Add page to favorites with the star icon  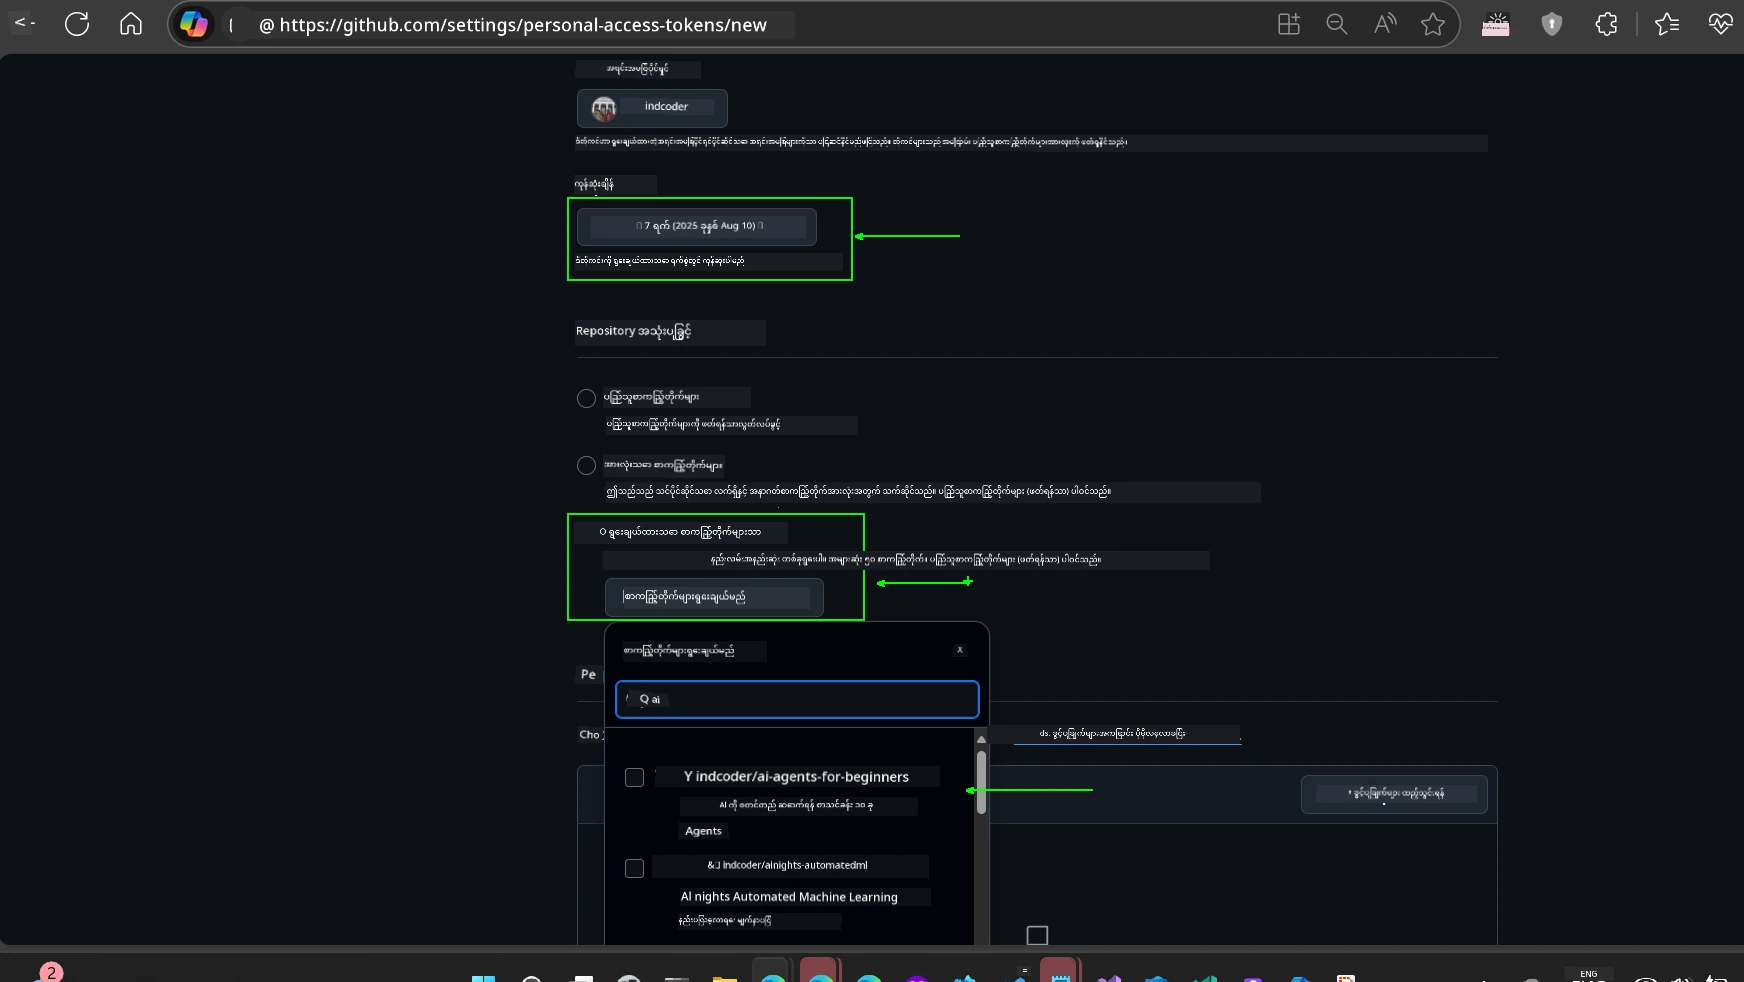click(x=1432, y=24)
